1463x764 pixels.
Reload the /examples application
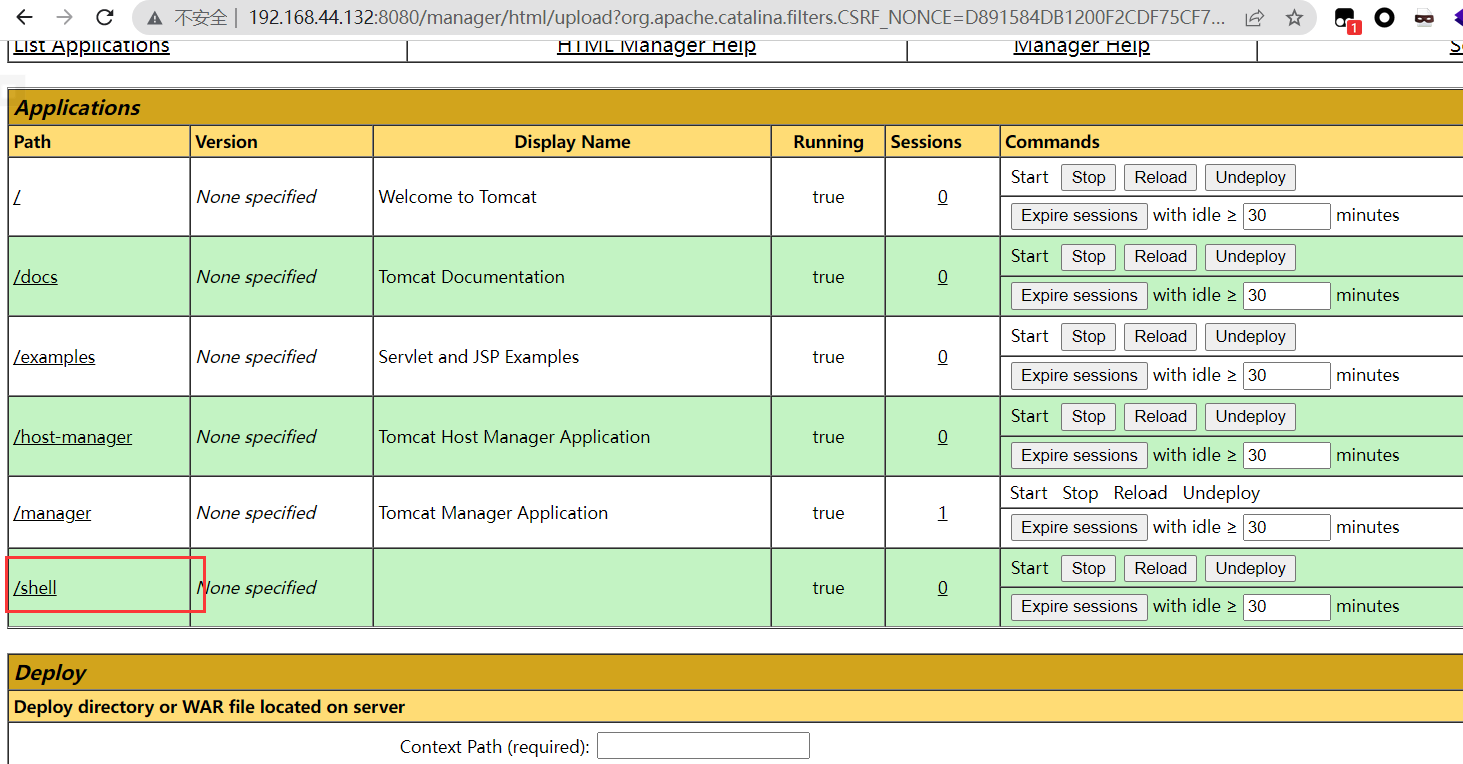click(x=1160, y=336)
